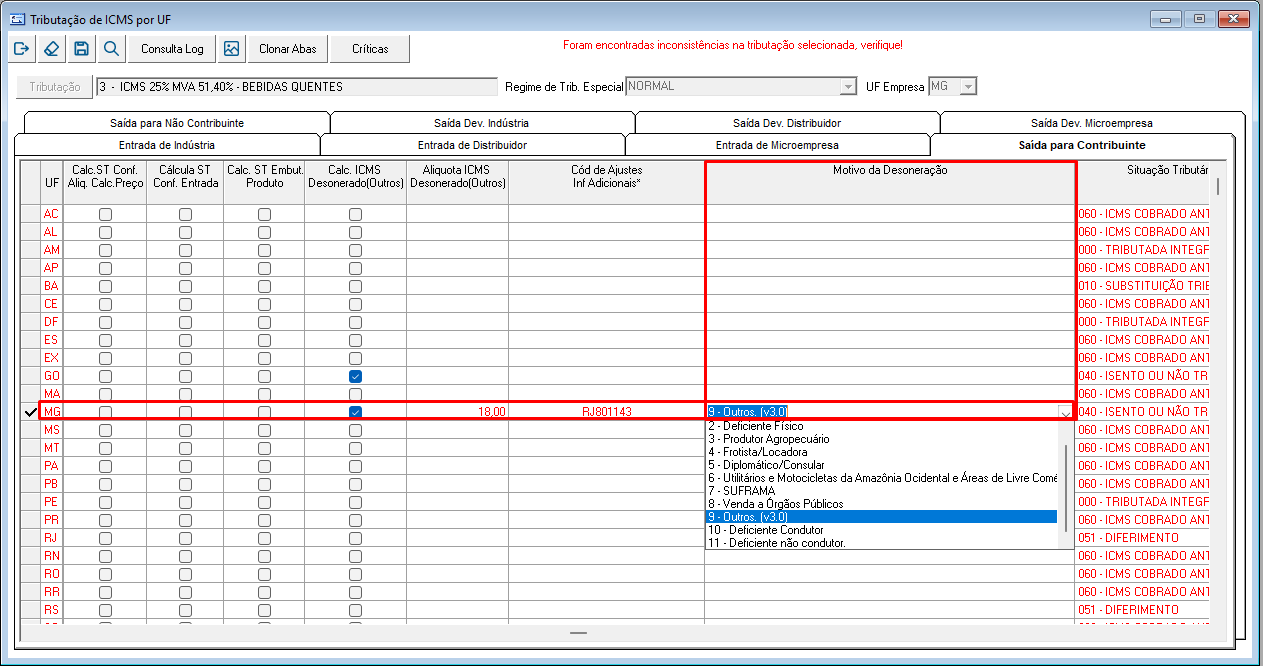
Task: Check Calc. ST Embut. Produto for row RS
Action: click(264, 610)
